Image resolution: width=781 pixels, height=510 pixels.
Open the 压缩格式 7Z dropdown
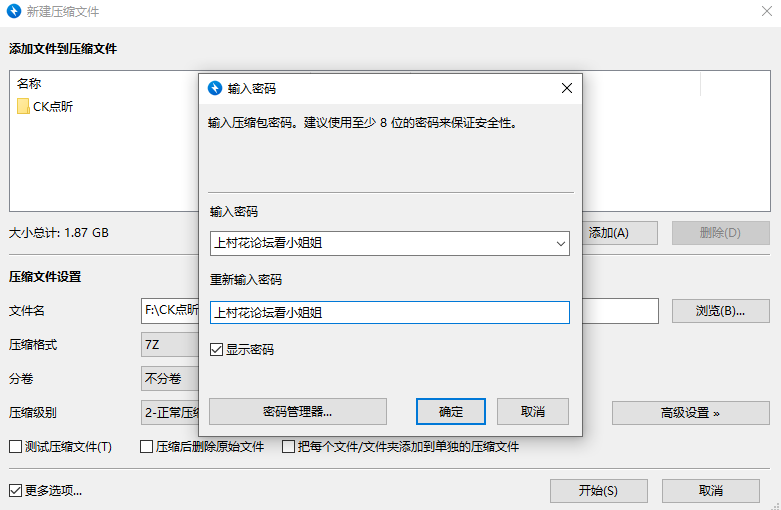pyautogui.click(x=170, y=345)
